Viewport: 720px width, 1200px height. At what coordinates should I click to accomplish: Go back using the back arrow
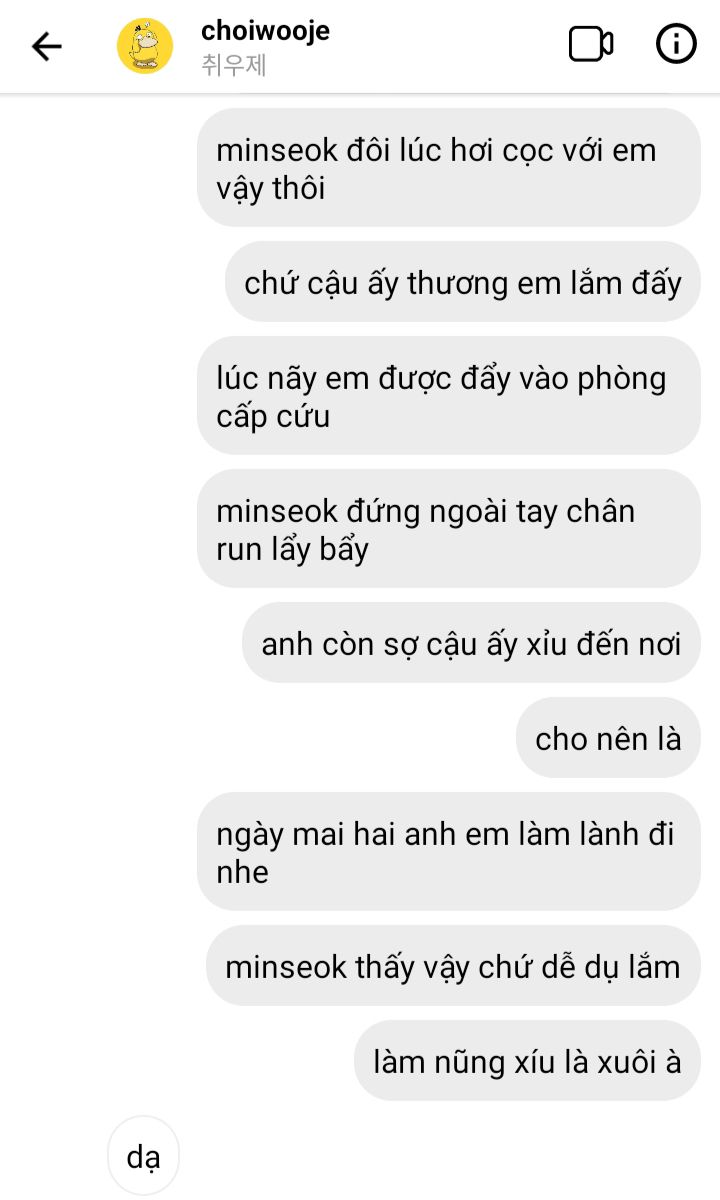[46, 46]
